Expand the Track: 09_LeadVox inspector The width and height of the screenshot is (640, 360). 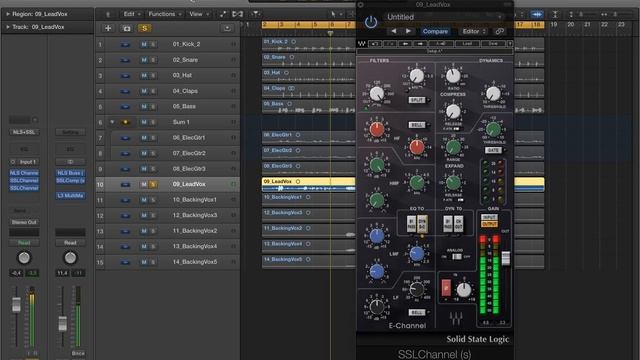pyautogui.click(x=8, y=27)
